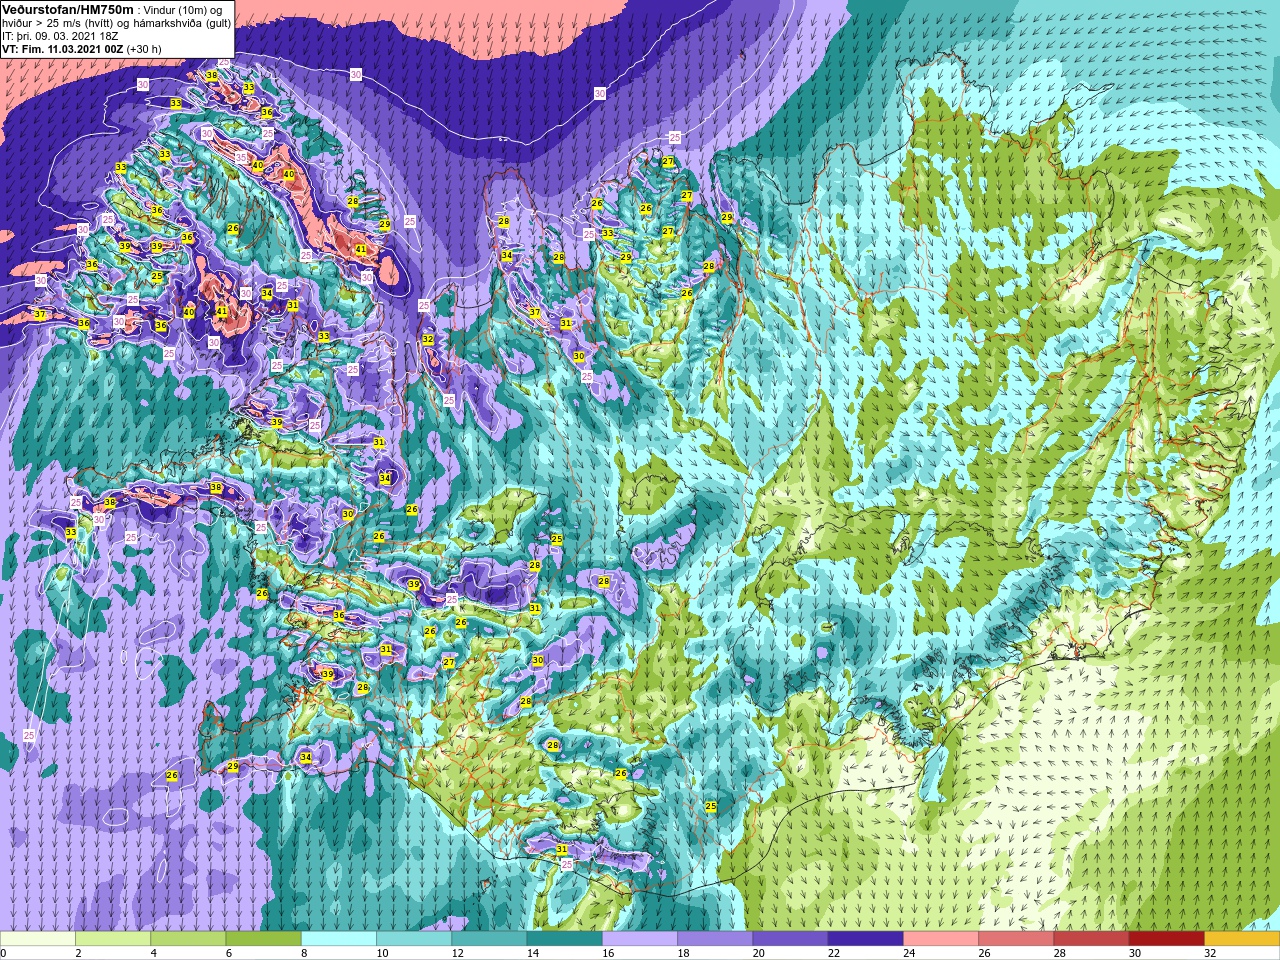The image size is (1280, 960).
Task: Click the legend scale label 12
Action: point(457,953)
